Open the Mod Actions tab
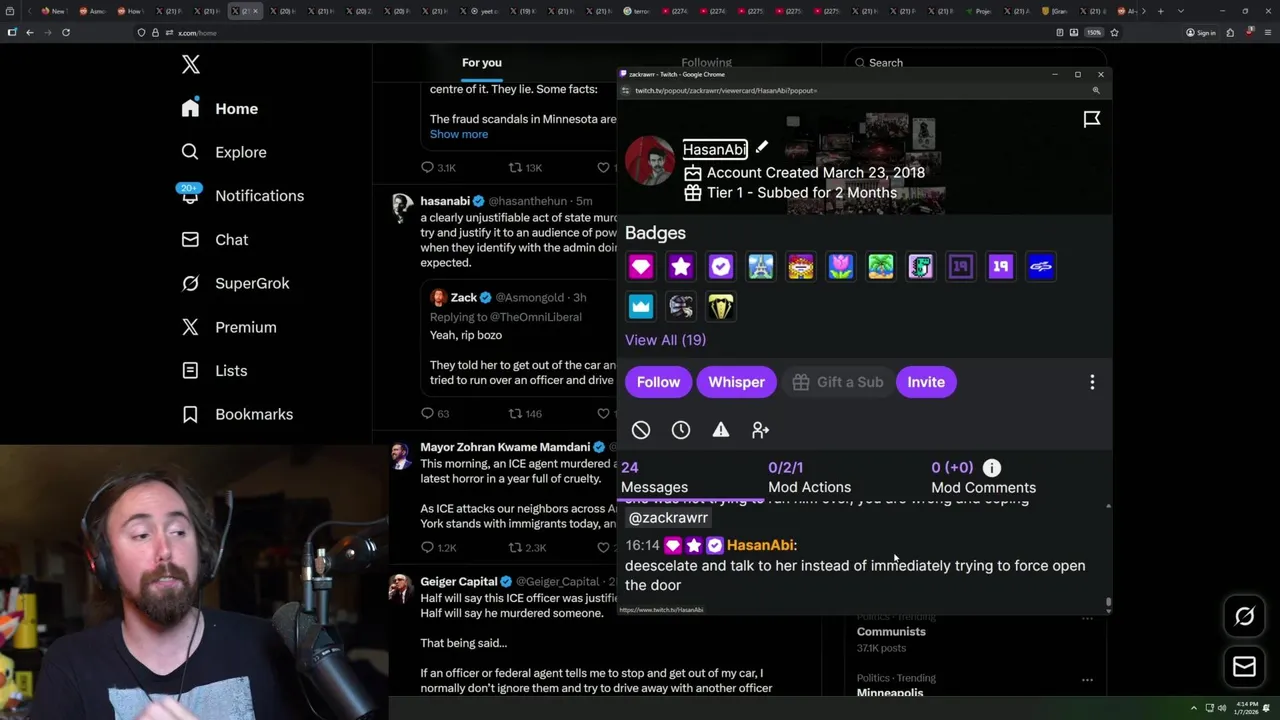Viewport: 1280px width, 720px height. click(x=809, y=478)
